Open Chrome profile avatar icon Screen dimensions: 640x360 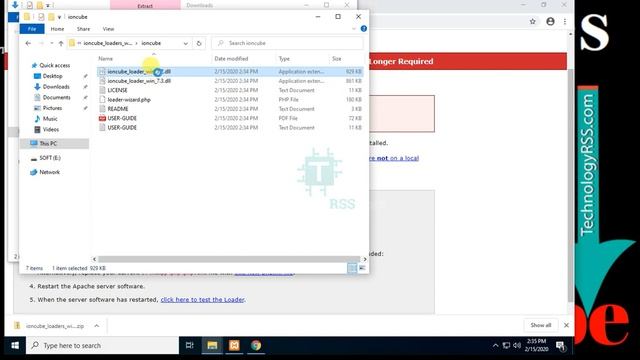(x=550, y=21)
